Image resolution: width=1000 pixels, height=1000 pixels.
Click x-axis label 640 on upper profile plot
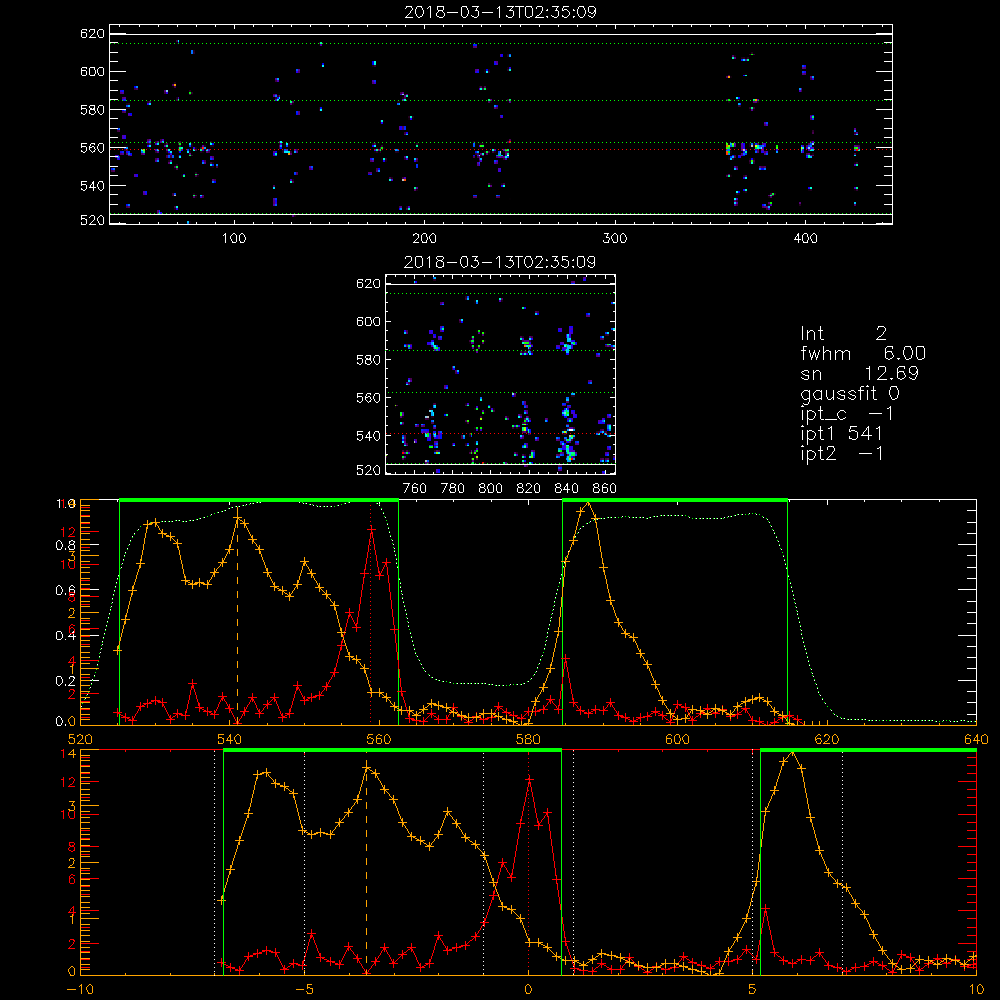[x=976, y=739]
